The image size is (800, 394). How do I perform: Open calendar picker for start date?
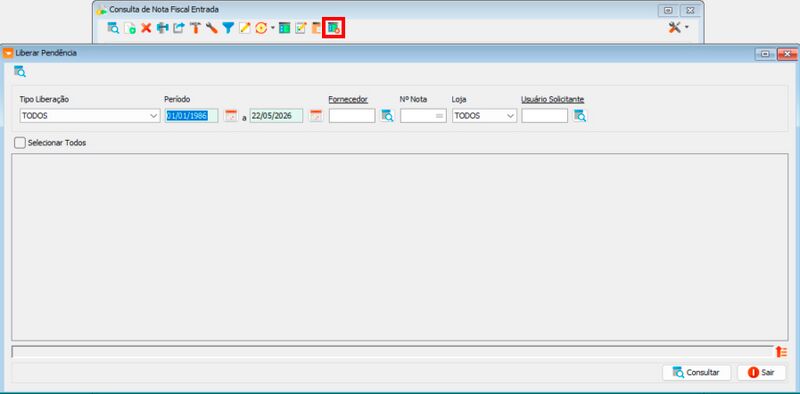231,116
